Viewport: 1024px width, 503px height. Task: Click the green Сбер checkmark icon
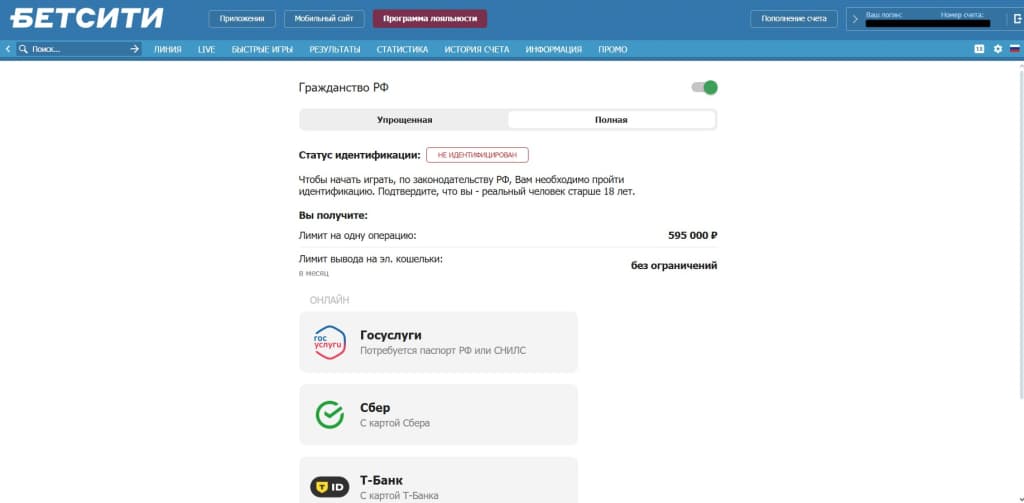[329, 415]
